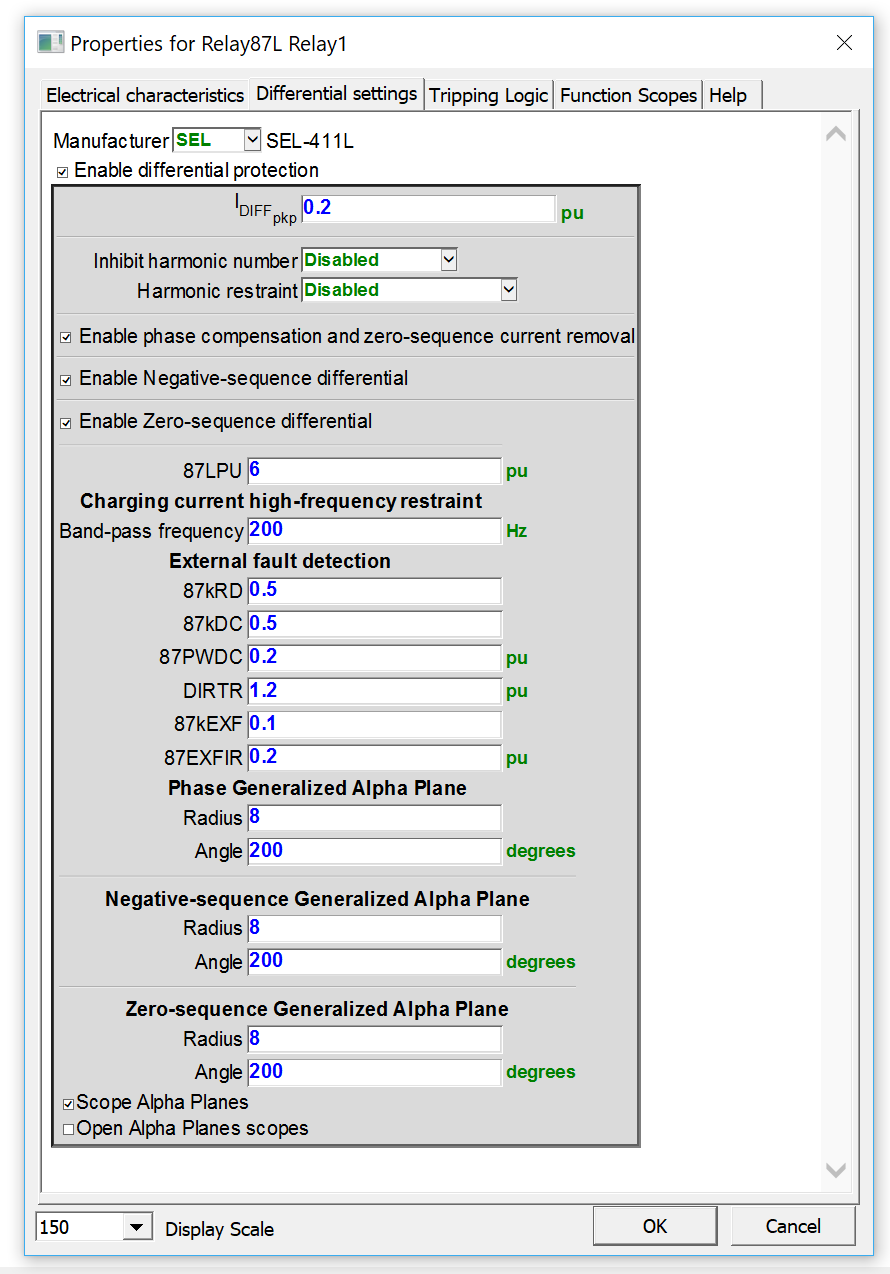Open the Electrical characteristics tab
The width and height of the screenshot is (890, 1274).
[x=142, y=93]
